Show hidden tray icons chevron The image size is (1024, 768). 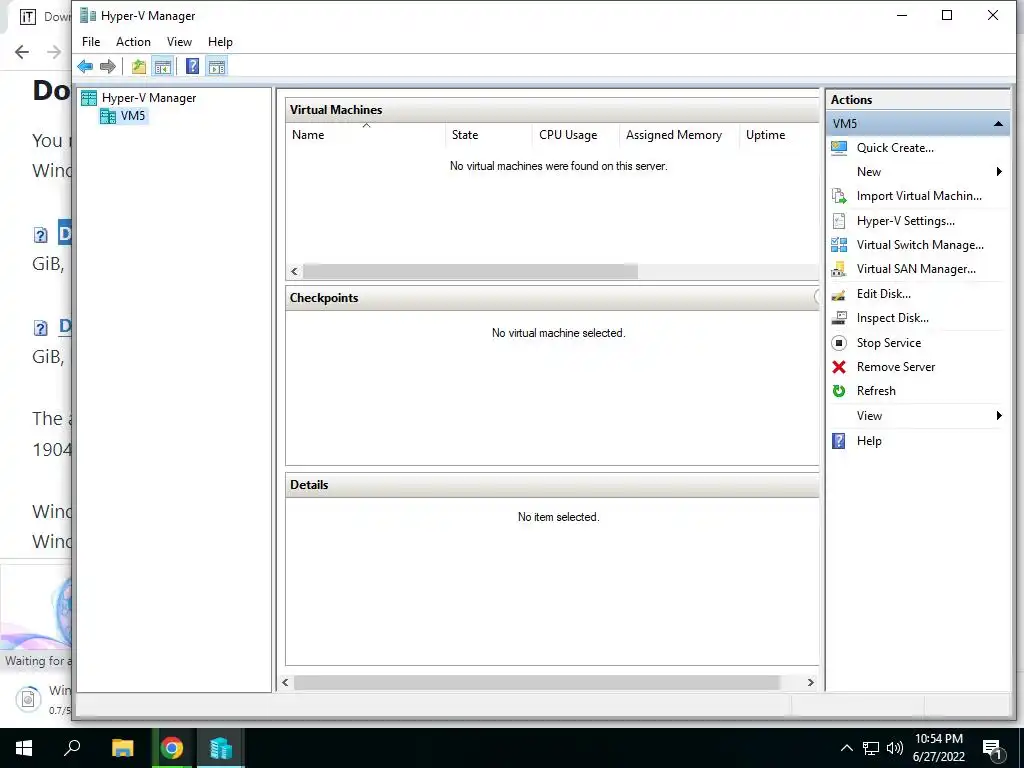846,748
